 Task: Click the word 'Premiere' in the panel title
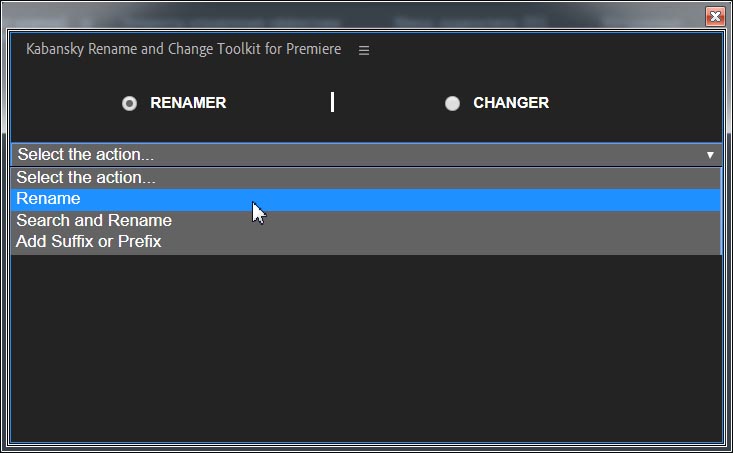pos(314,49)
